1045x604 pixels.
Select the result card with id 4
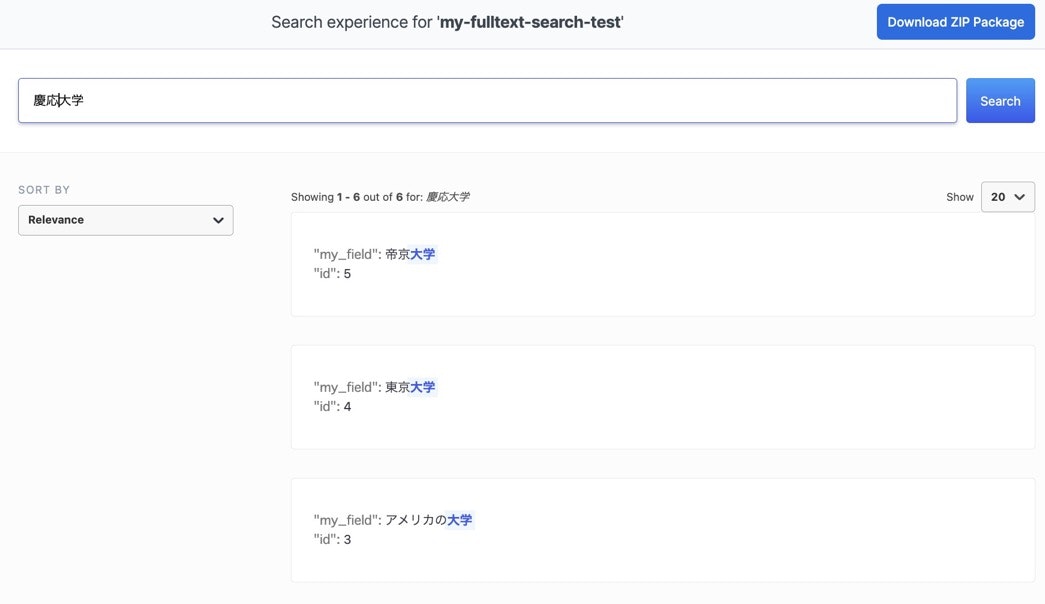tap(662, 397)
